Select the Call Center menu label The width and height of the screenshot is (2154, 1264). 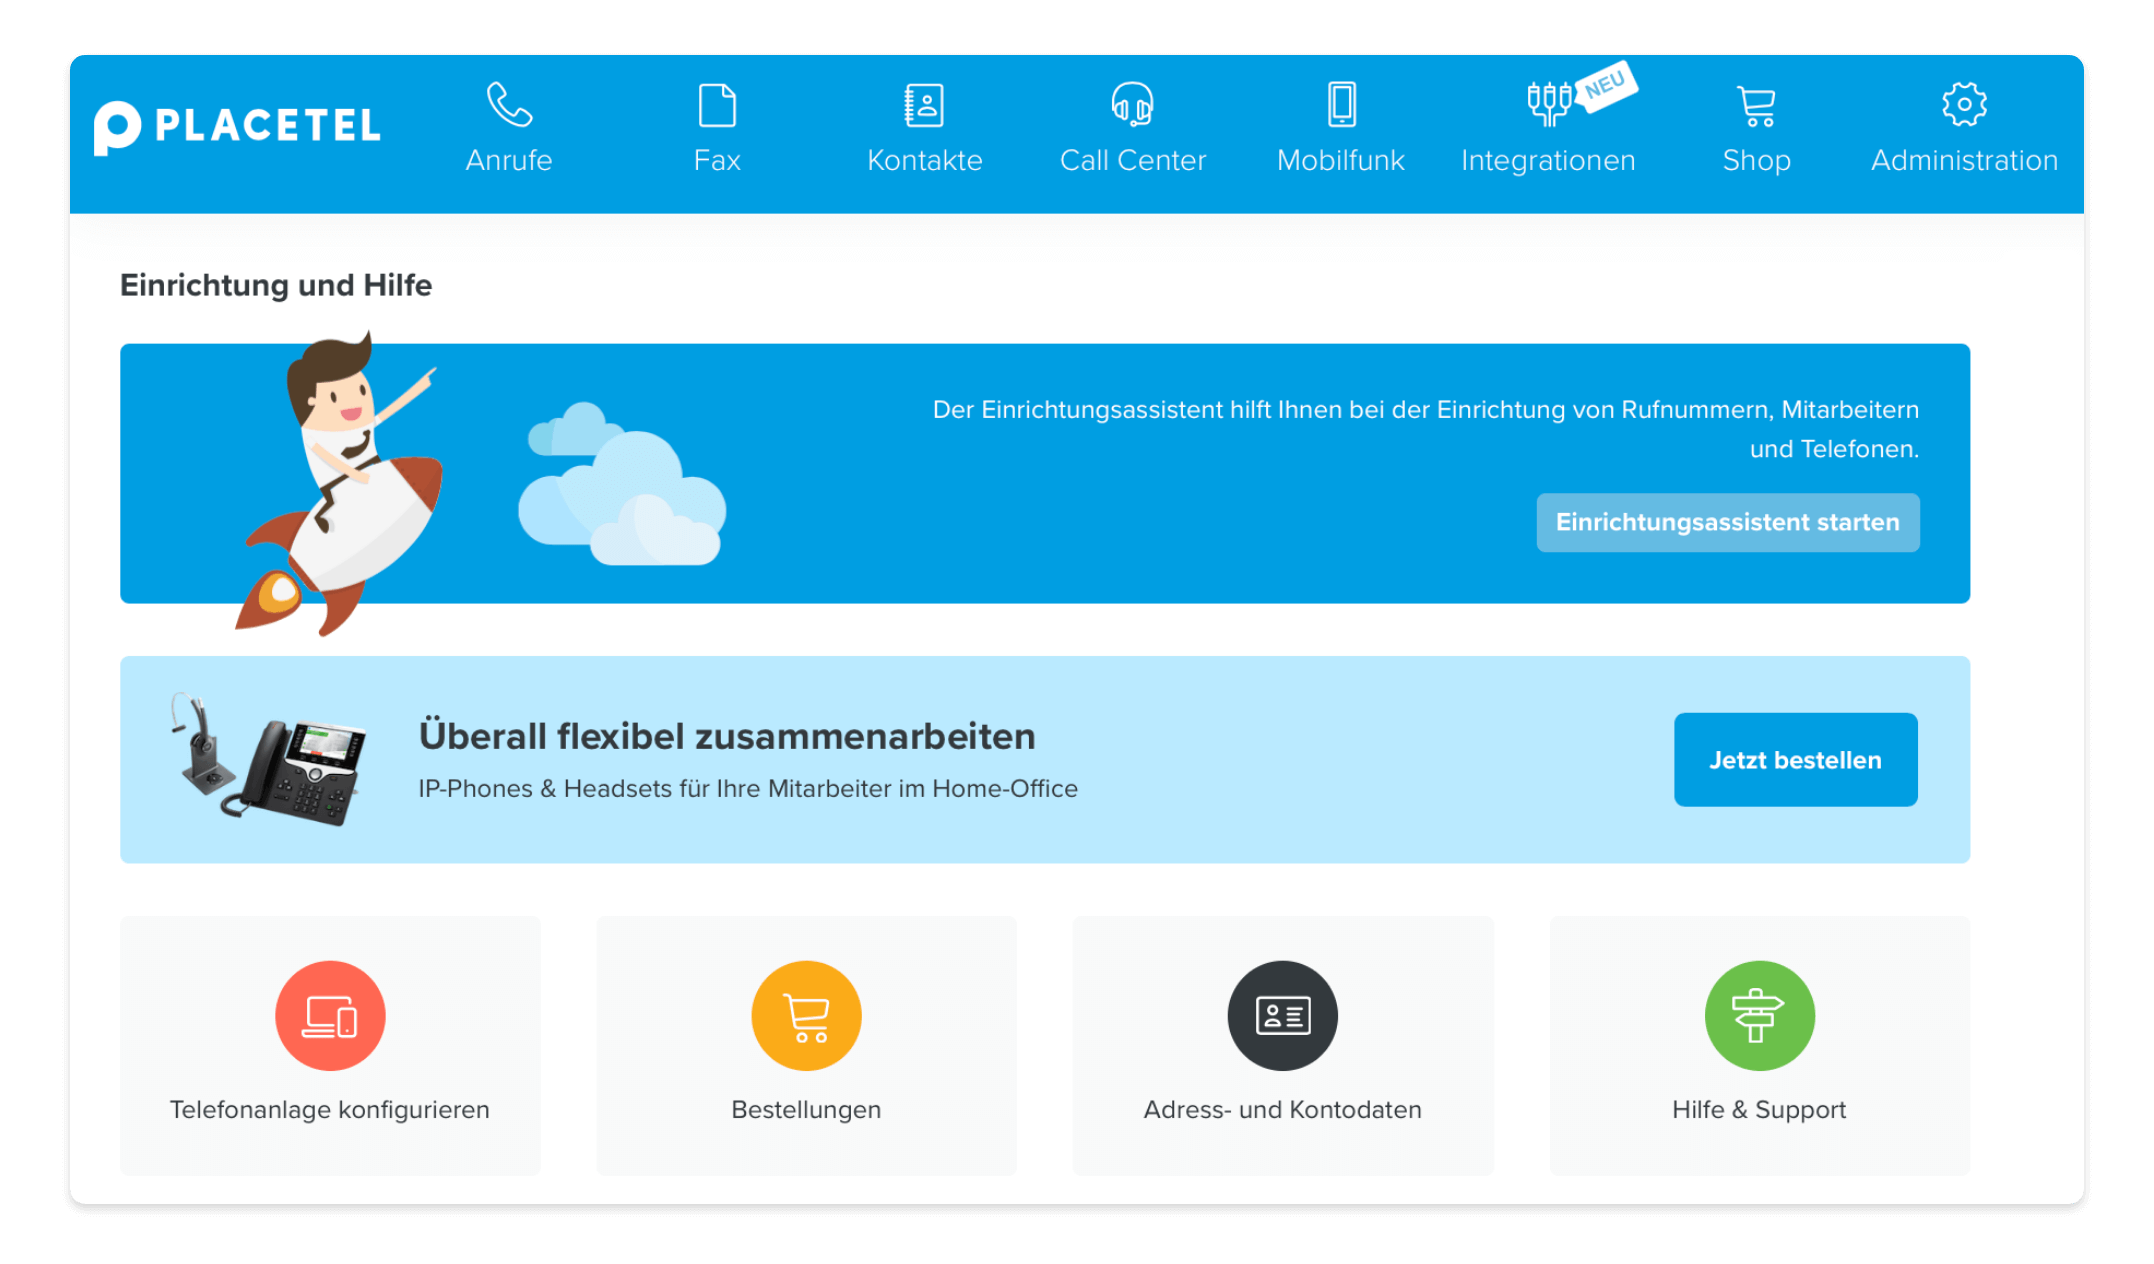(1132, 160)
